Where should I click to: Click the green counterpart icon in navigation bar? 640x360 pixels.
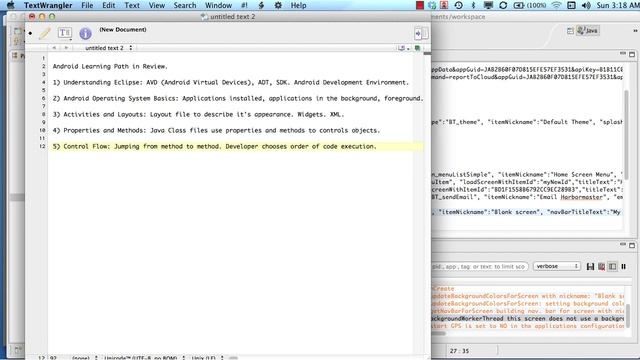point(418,48)
